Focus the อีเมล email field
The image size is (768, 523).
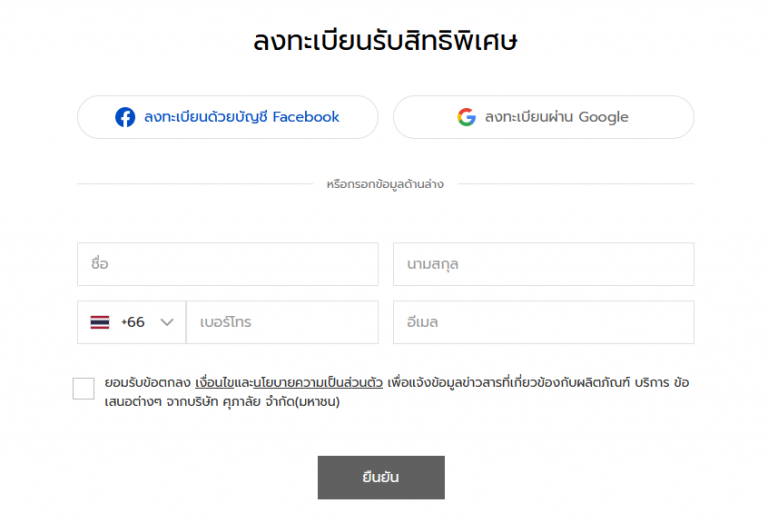[544, 322]
